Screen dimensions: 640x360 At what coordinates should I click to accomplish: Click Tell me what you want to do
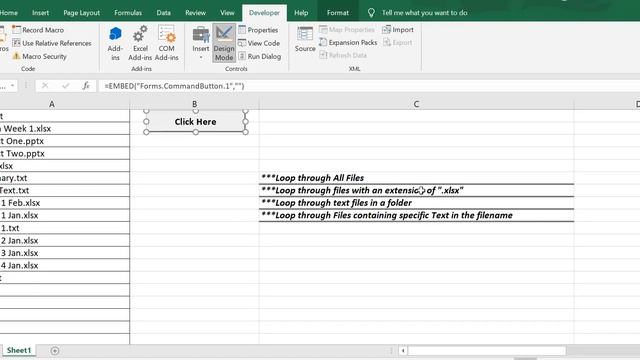click(424, 13)
